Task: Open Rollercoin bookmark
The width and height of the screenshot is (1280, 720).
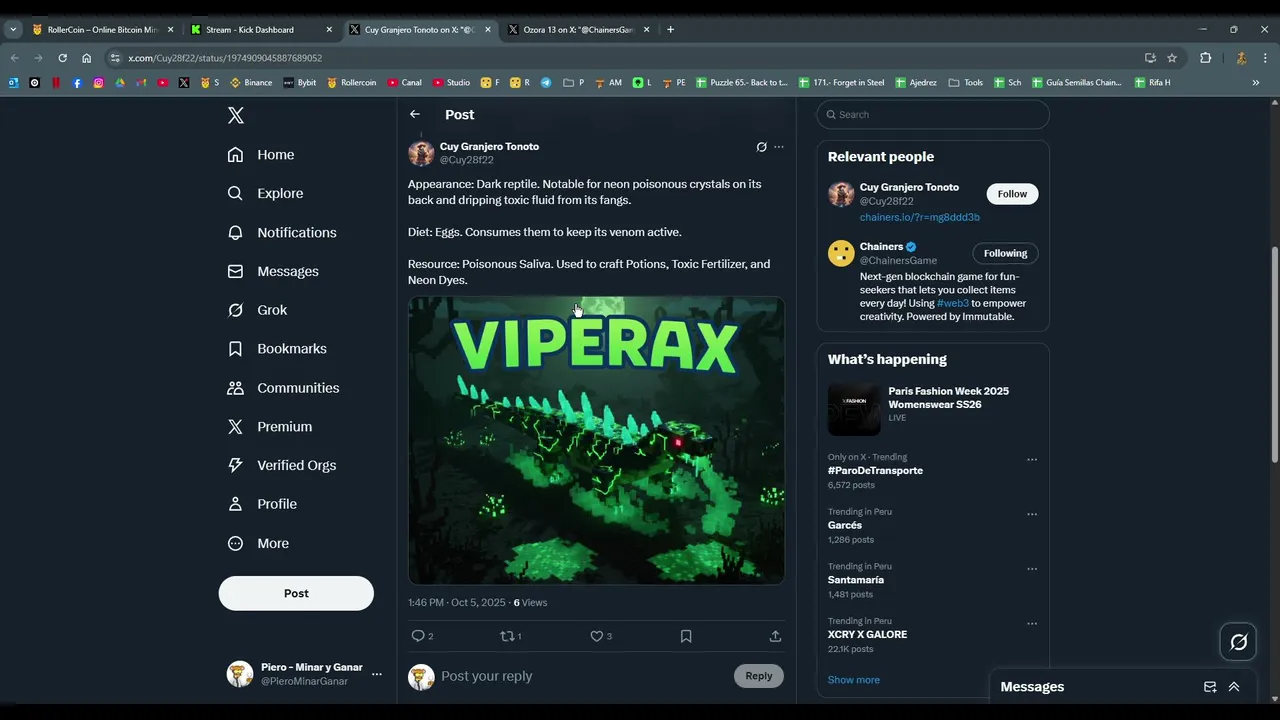Action: [351, 83]
